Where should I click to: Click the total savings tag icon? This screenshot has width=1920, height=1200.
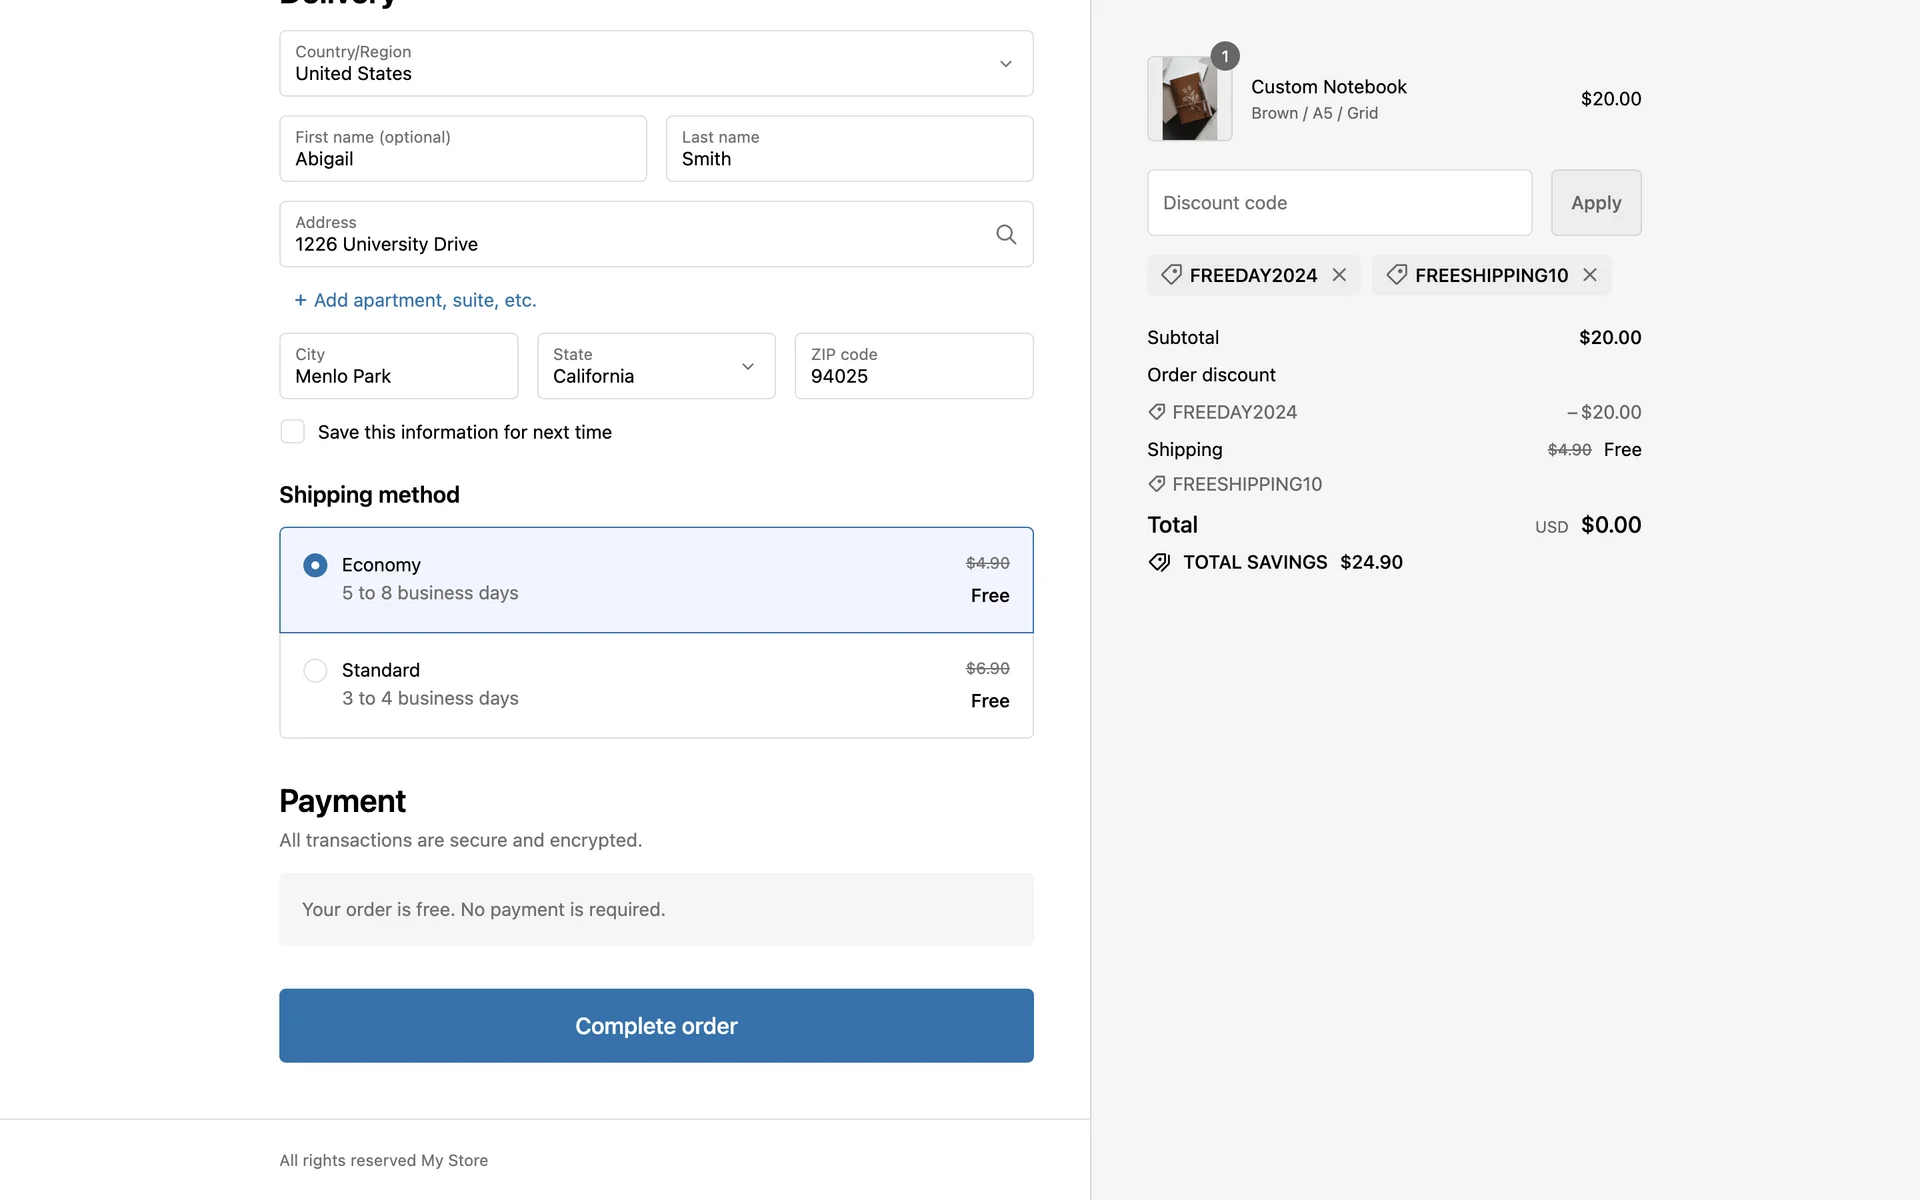coord(1159,562)
